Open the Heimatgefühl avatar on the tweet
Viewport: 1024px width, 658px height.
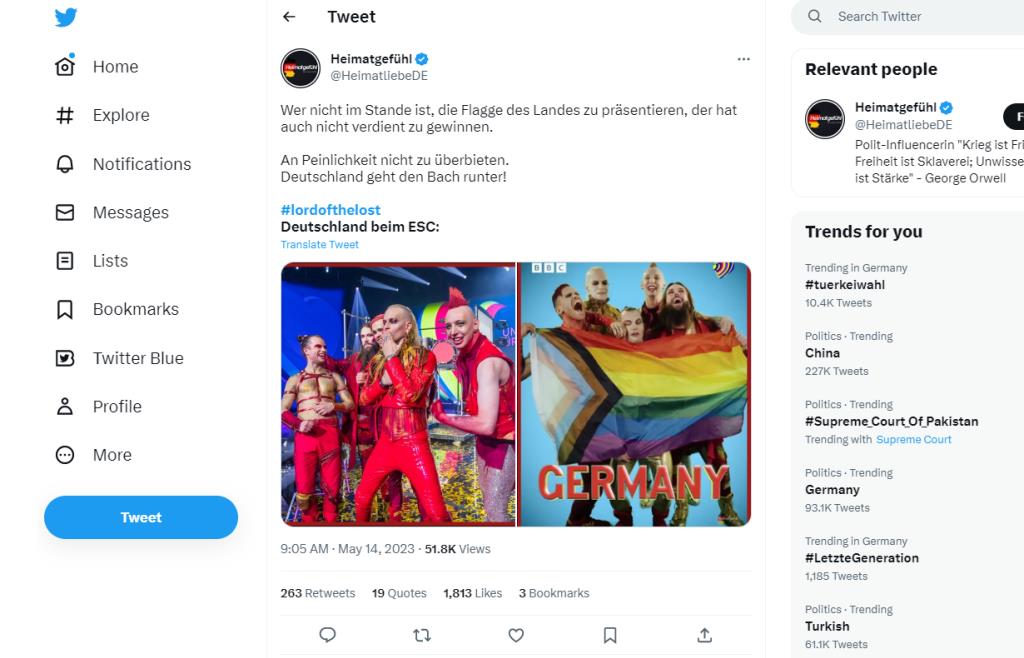click(x=300, y=67)
